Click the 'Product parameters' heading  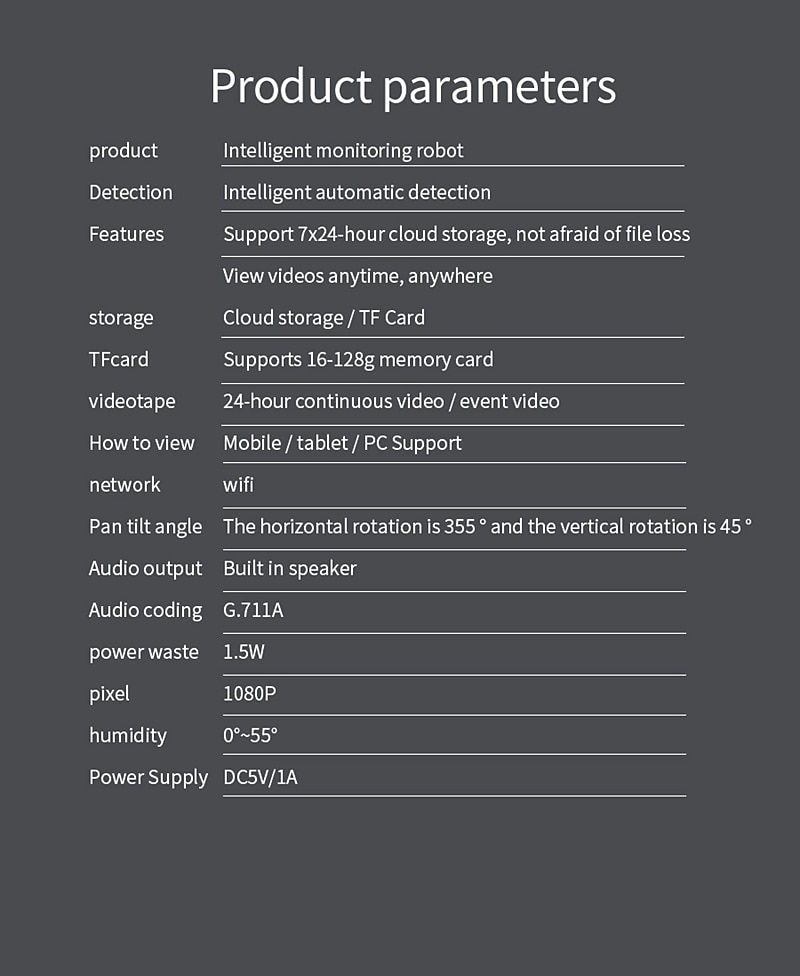pos(413,87)
